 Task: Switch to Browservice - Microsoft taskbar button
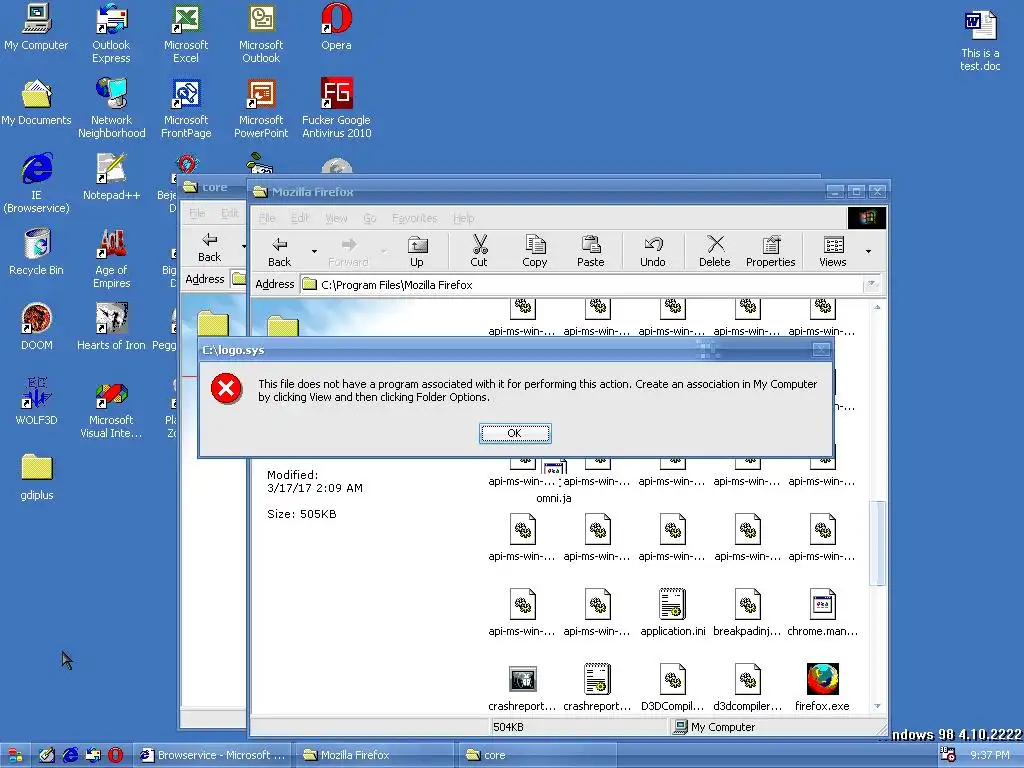(213, 755)
